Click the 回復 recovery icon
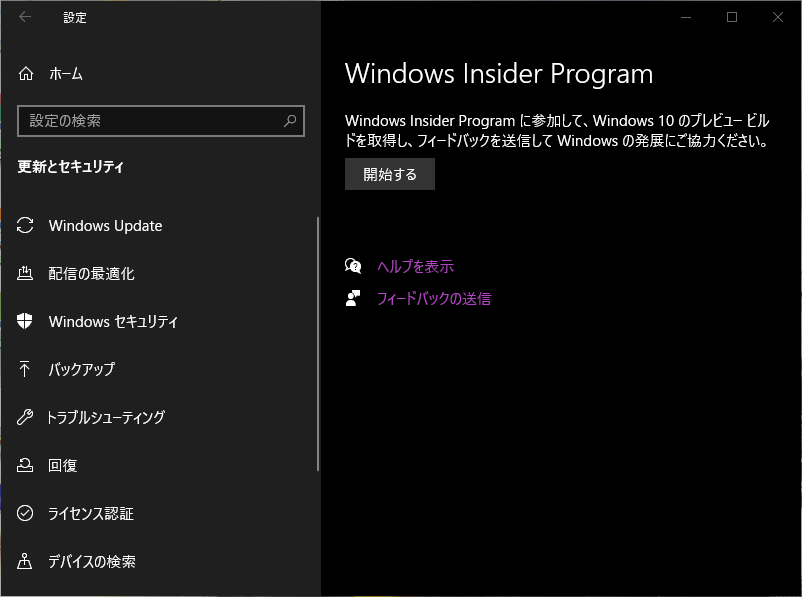The image size is (802, 597). 25,465
